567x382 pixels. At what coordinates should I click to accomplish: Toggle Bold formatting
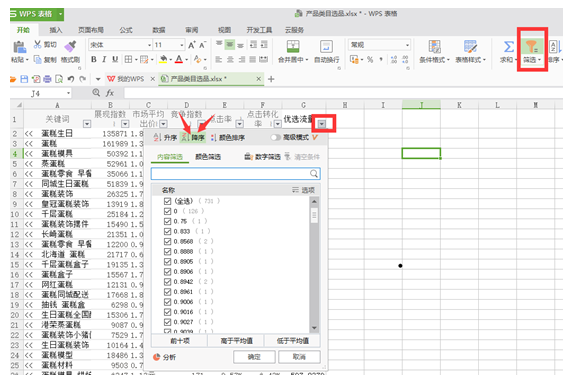click(94, 59)
